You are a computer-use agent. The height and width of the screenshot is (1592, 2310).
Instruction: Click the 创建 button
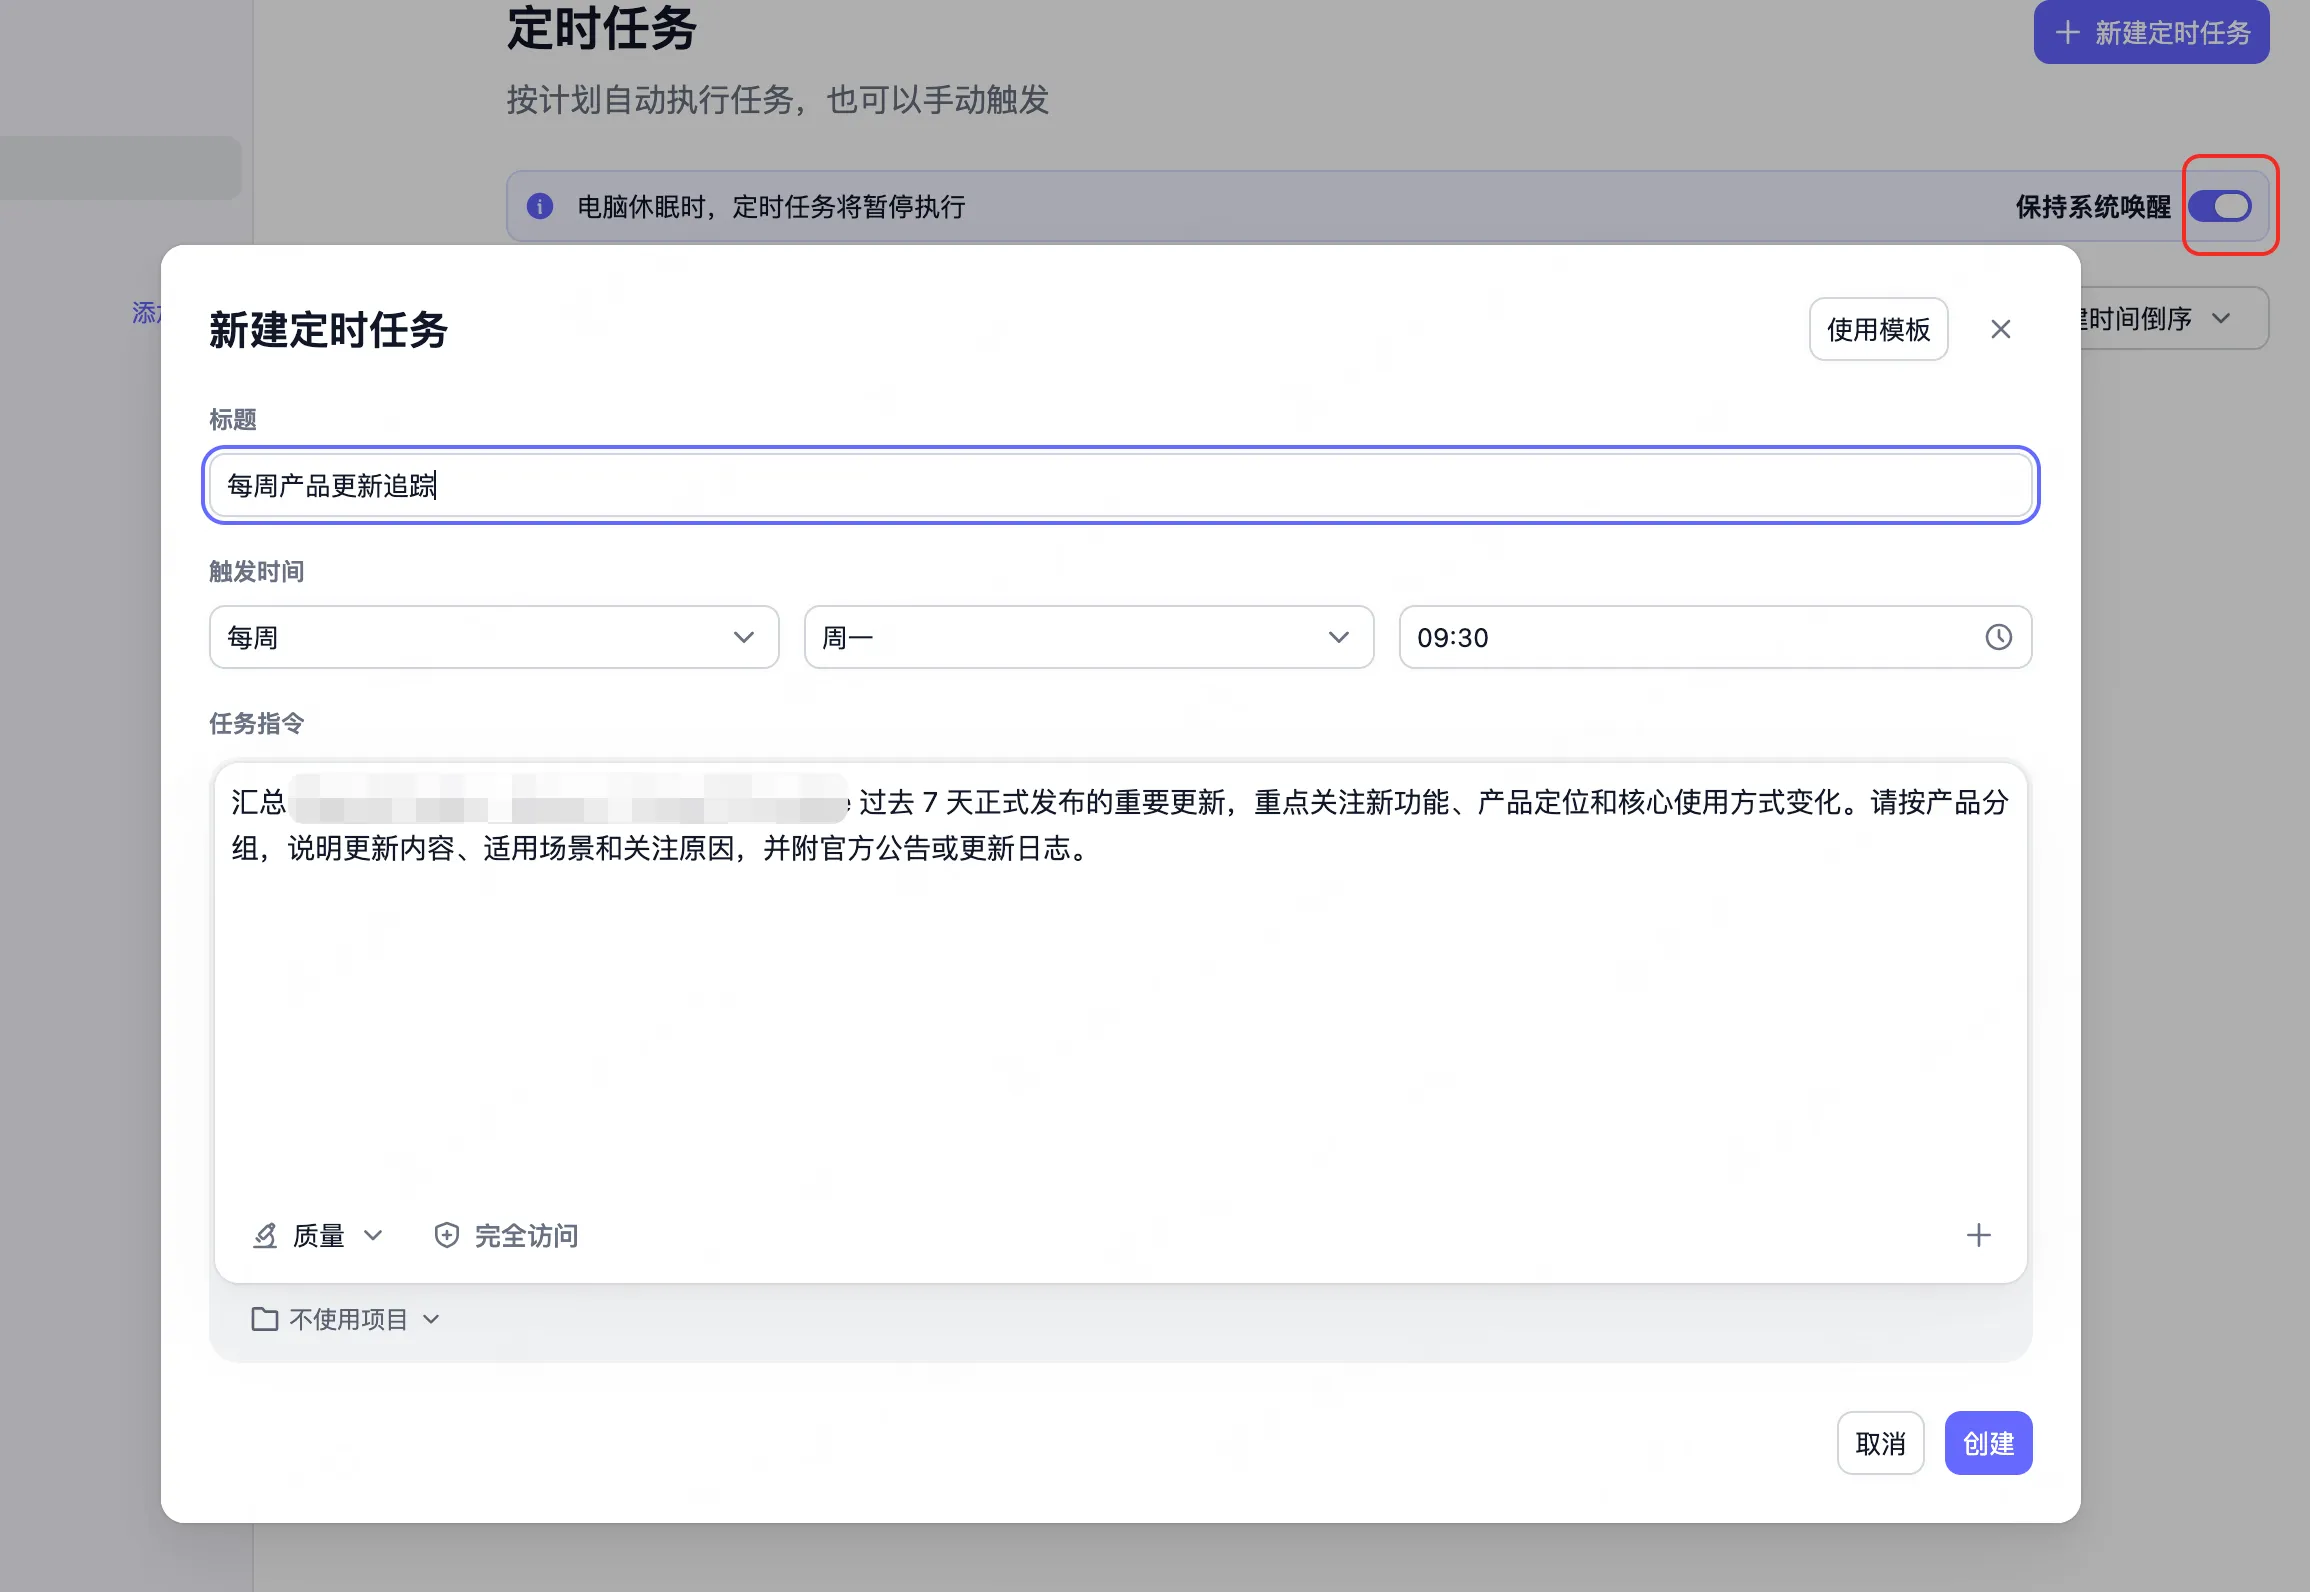(x=1988, y=1443)
